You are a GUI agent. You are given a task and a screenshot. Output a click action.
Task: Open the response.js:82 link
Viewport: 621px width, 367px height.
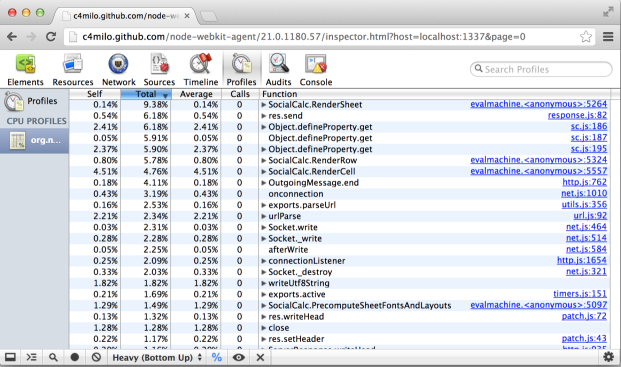(x=577, y=115)
